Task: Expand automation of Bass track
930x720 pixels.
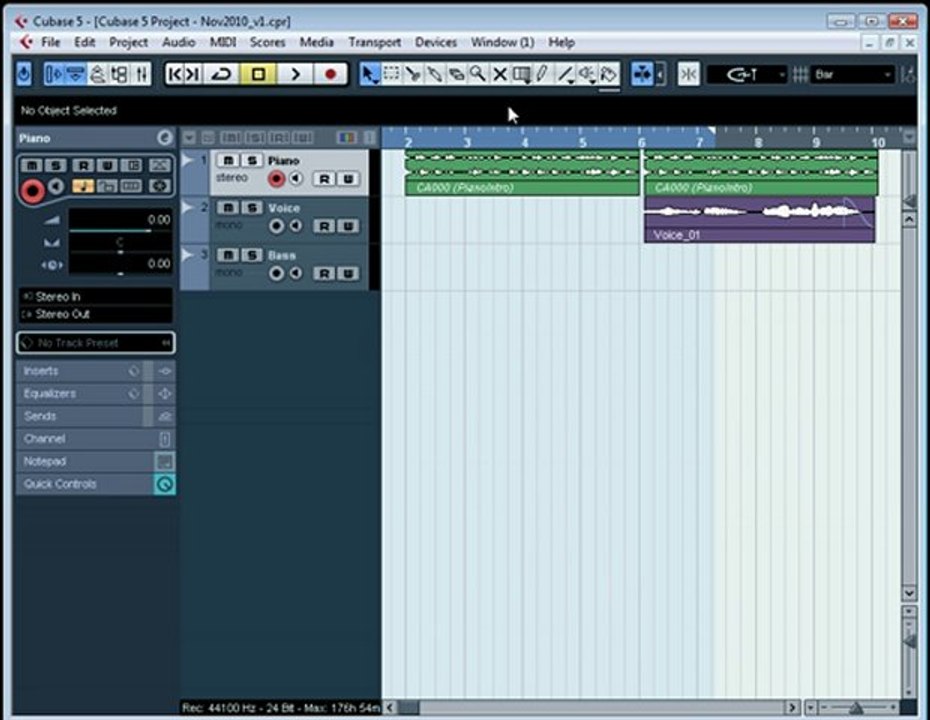Action: [x=187, y=254]
